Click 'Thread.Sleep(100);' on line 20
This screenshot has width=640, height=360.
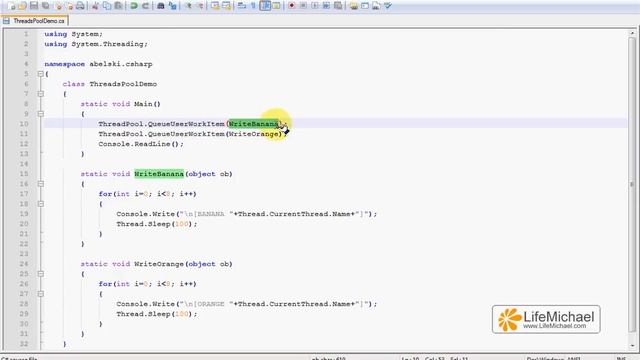[x=157, y=224]
